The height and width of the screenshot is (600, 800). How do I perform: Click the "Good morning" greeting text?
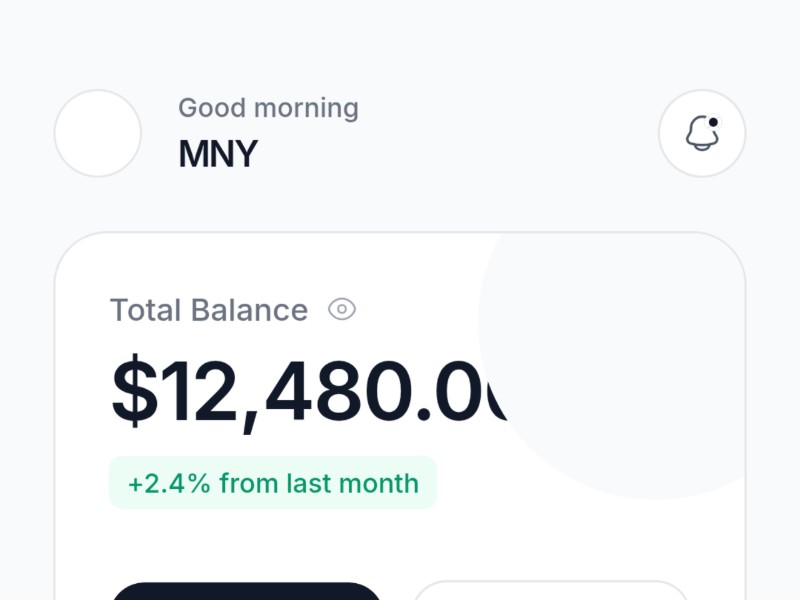268,108
